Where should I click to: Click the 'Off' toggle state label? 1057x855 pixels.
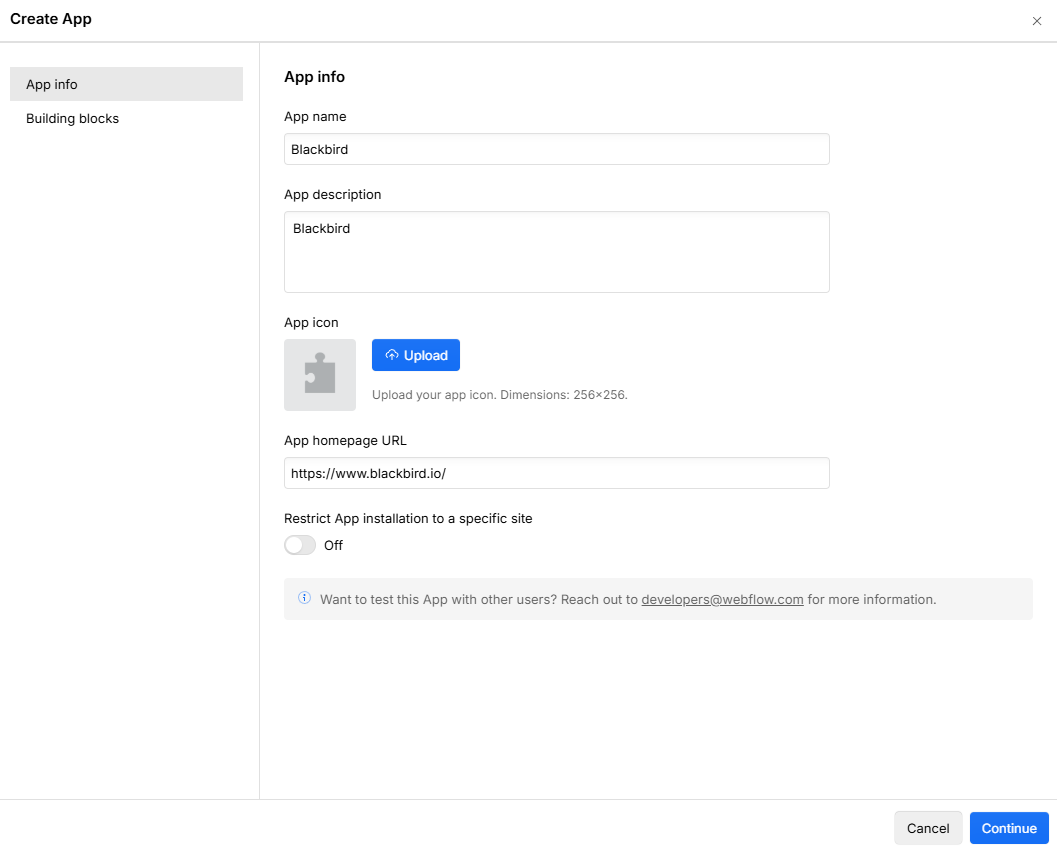pos(333,546)
